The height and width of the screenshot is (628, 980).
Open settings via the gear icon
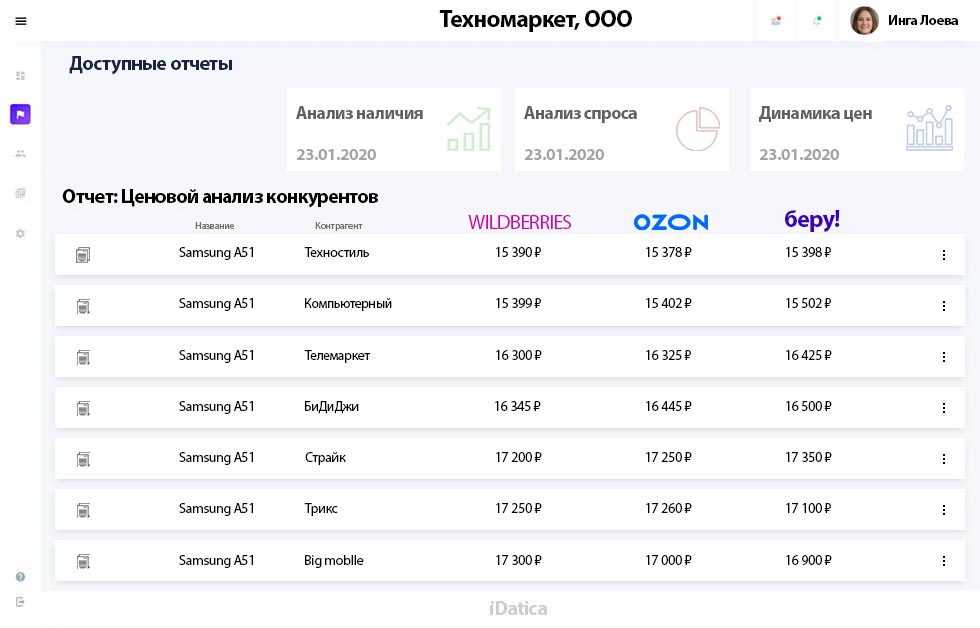tap(20, 233)
